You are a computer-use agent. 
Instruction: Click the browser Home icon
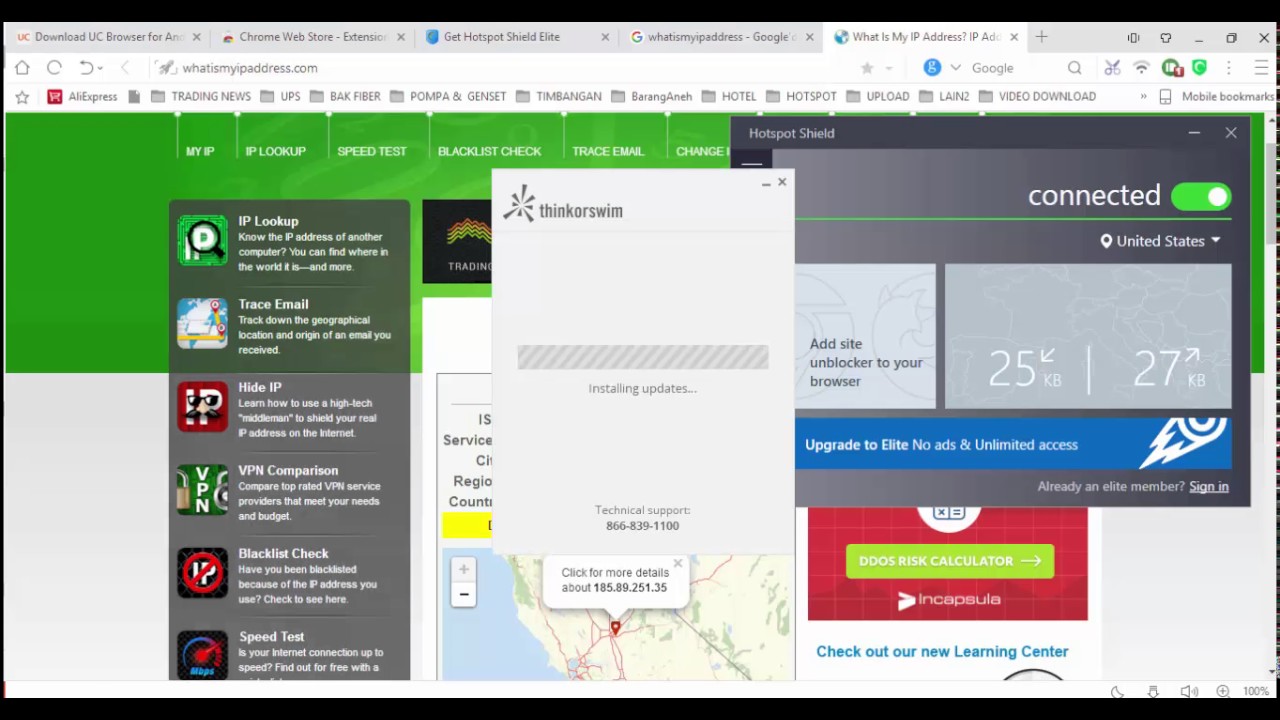pyautogui.click(x=22, y=68)
